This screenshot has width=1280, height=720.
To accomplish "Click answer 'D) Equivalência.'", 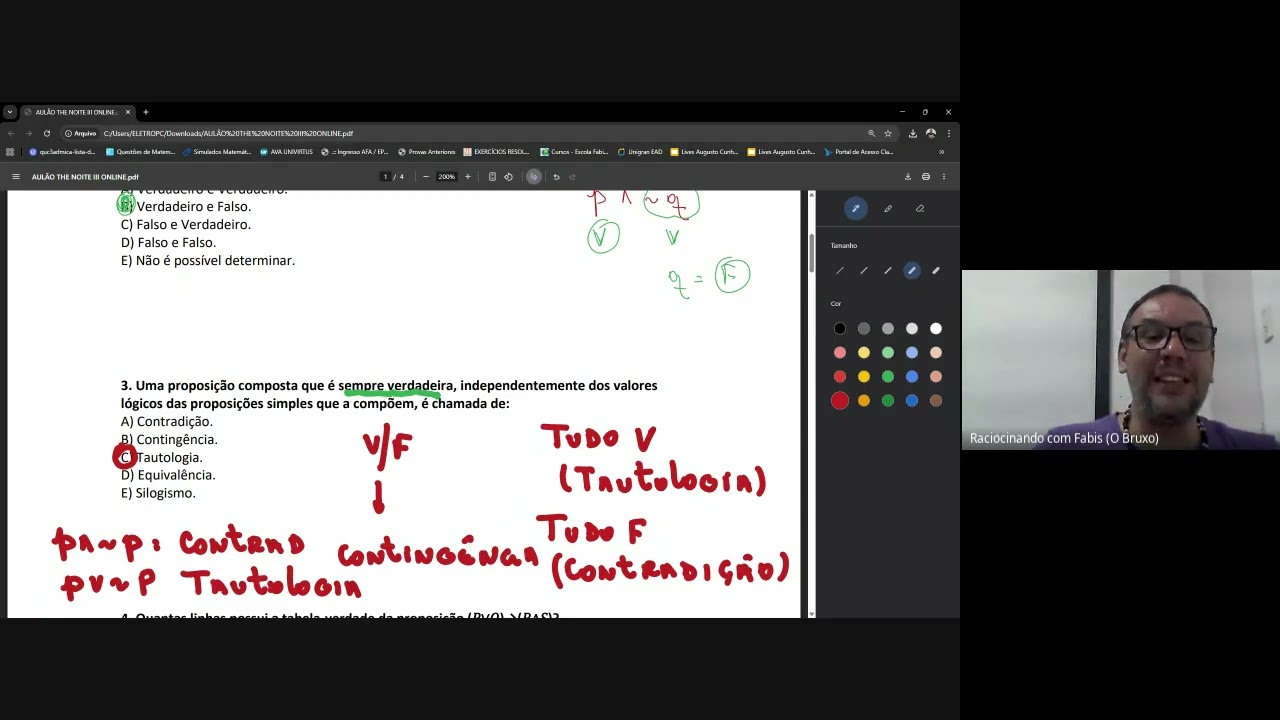I will click(x=168, y=475).
